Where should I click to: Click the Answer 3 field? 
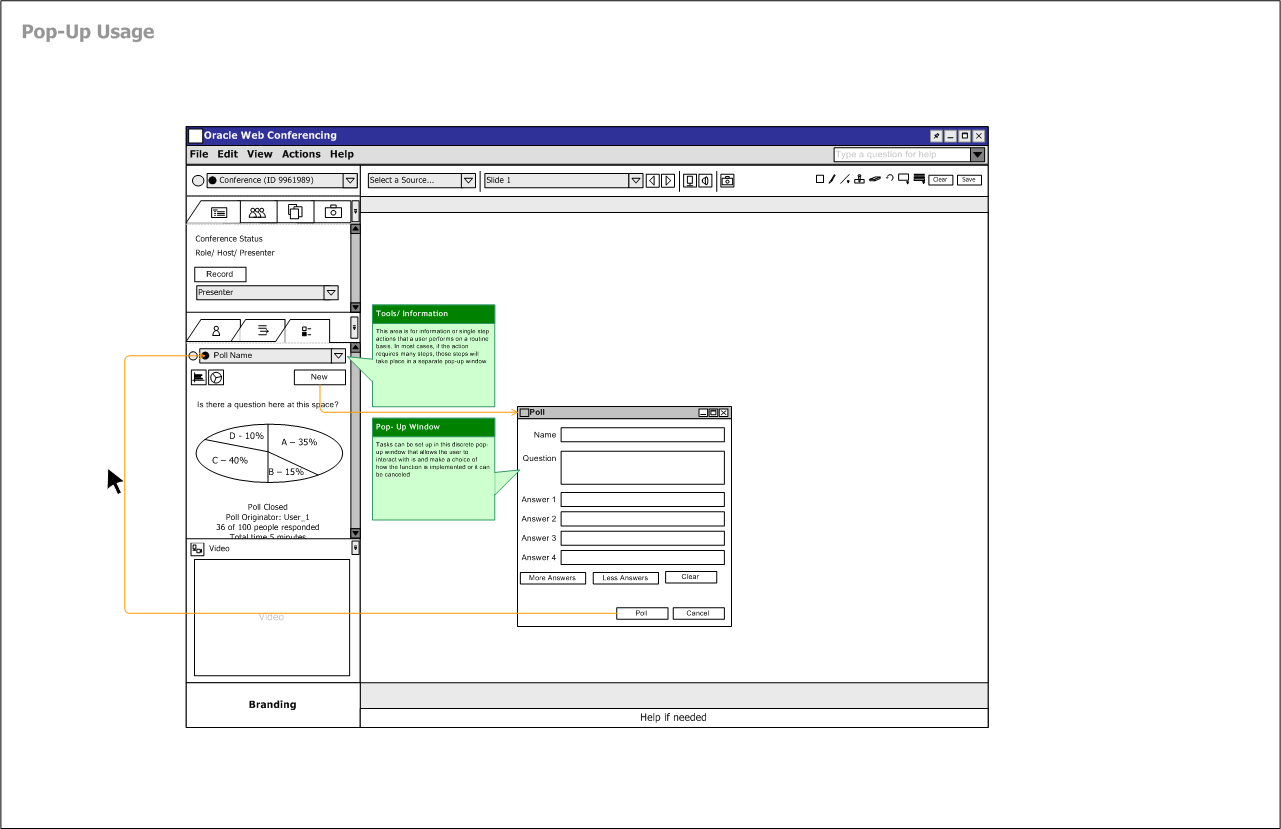[x=642, y=538]
